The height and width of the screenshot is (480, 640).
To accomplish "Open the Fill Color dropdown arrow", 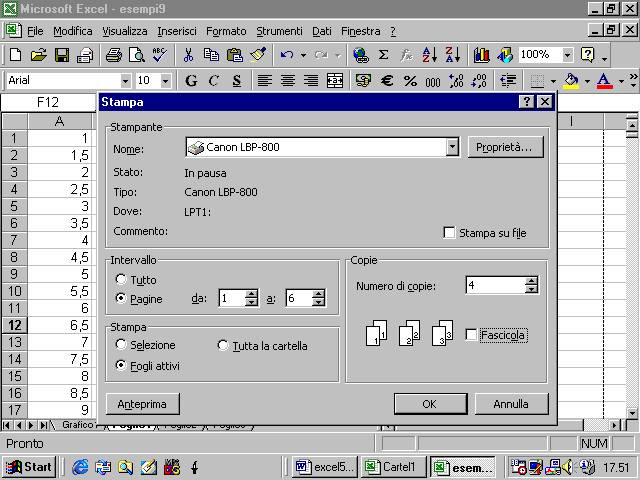I will click(x=587, y=81).
